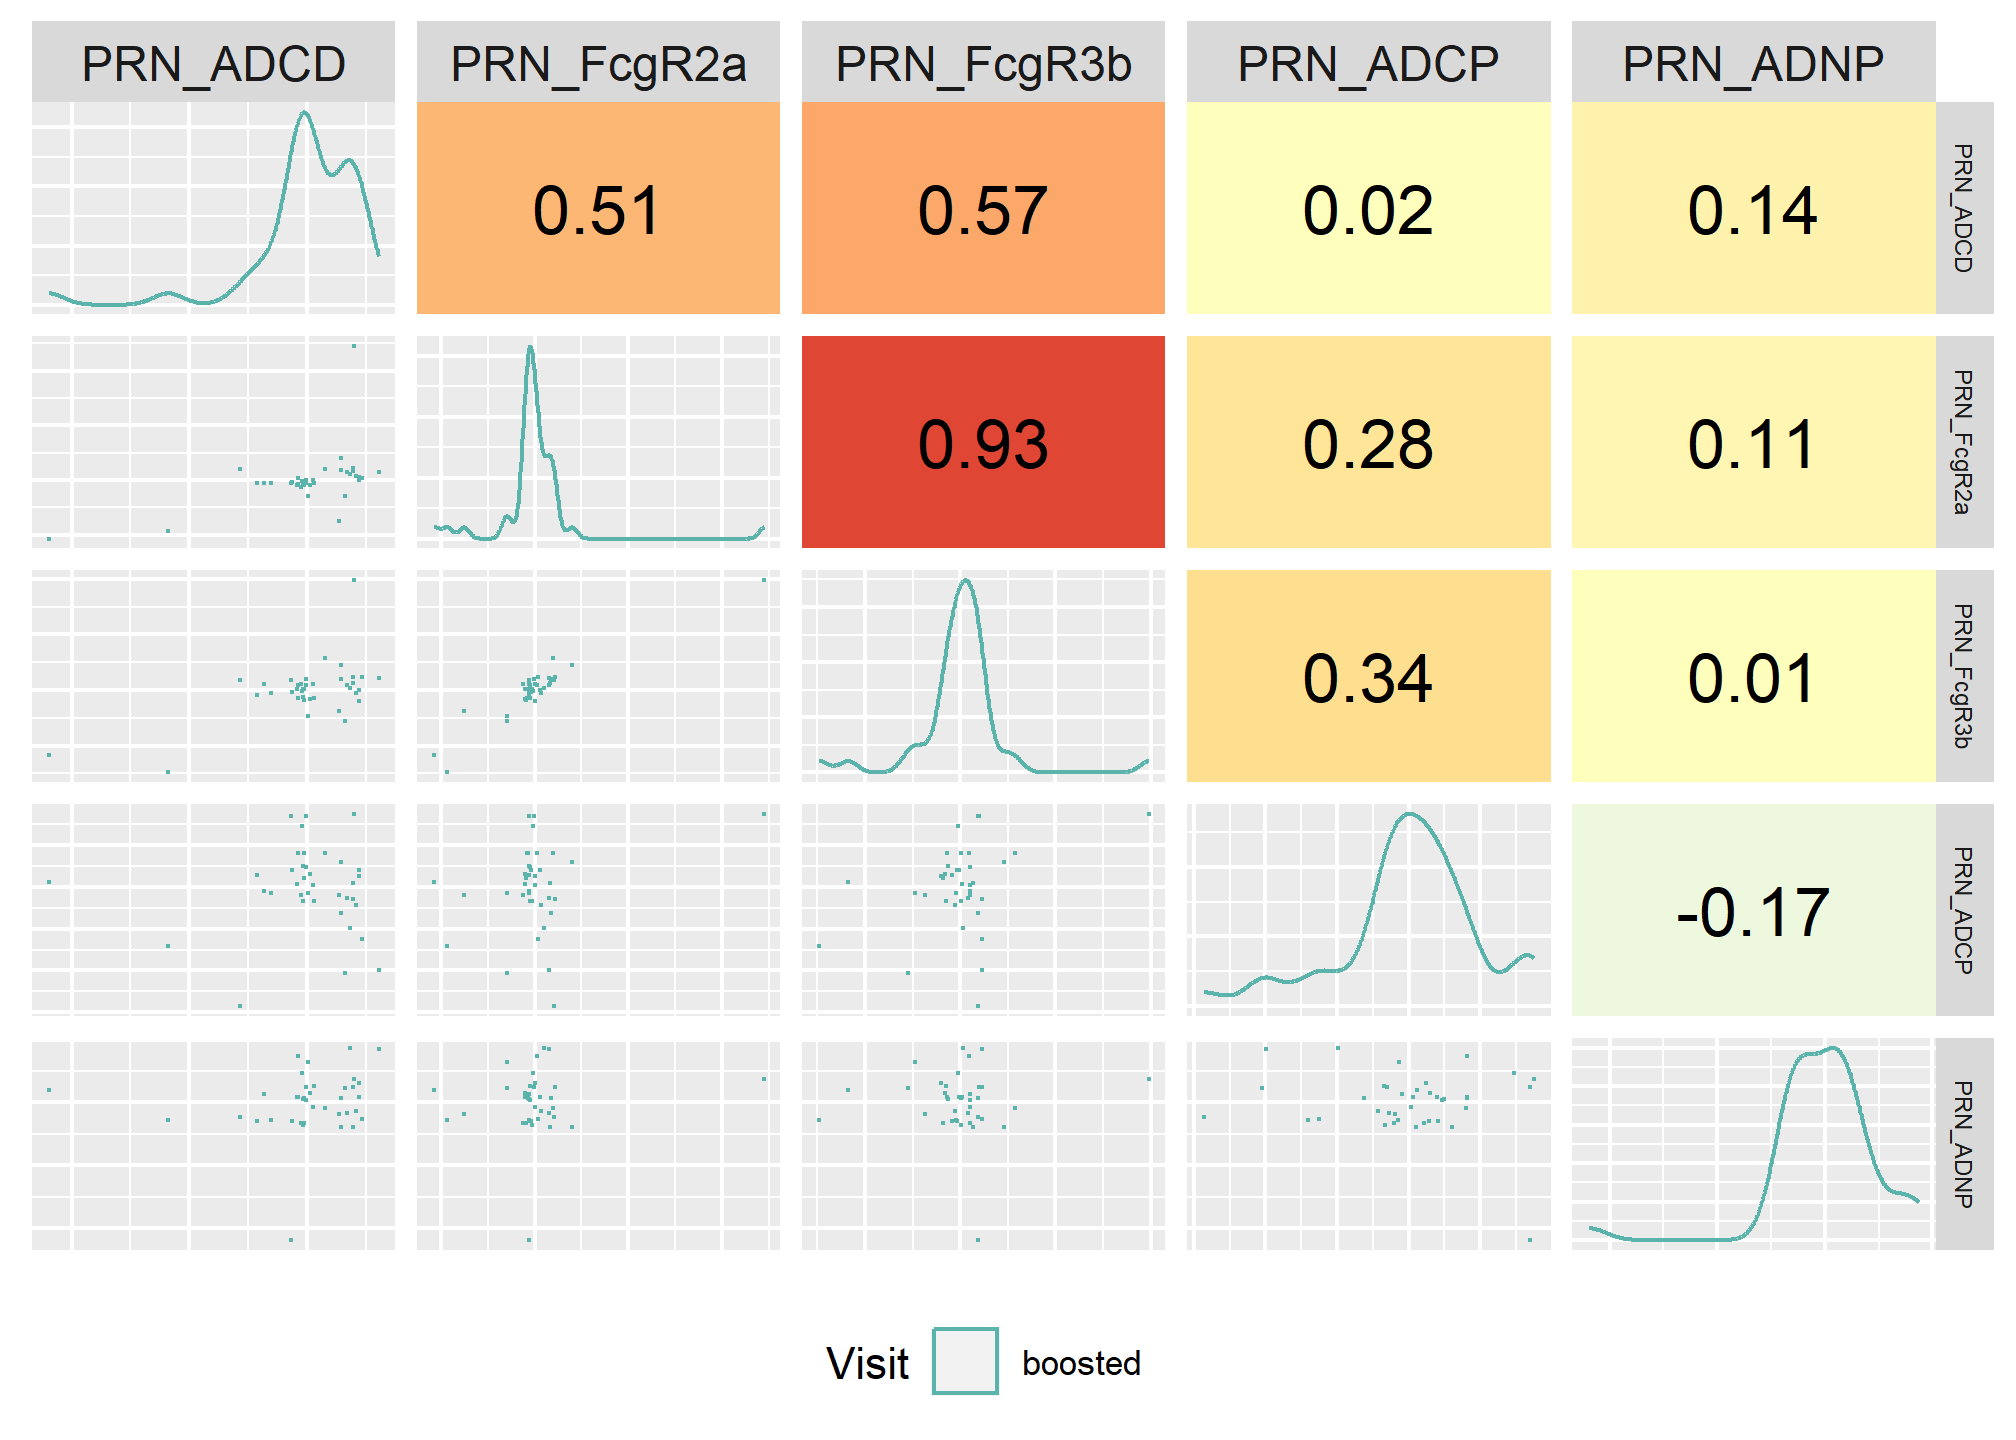
Task: Click the -0.17 correlation cell
Action: (1753, 910)
